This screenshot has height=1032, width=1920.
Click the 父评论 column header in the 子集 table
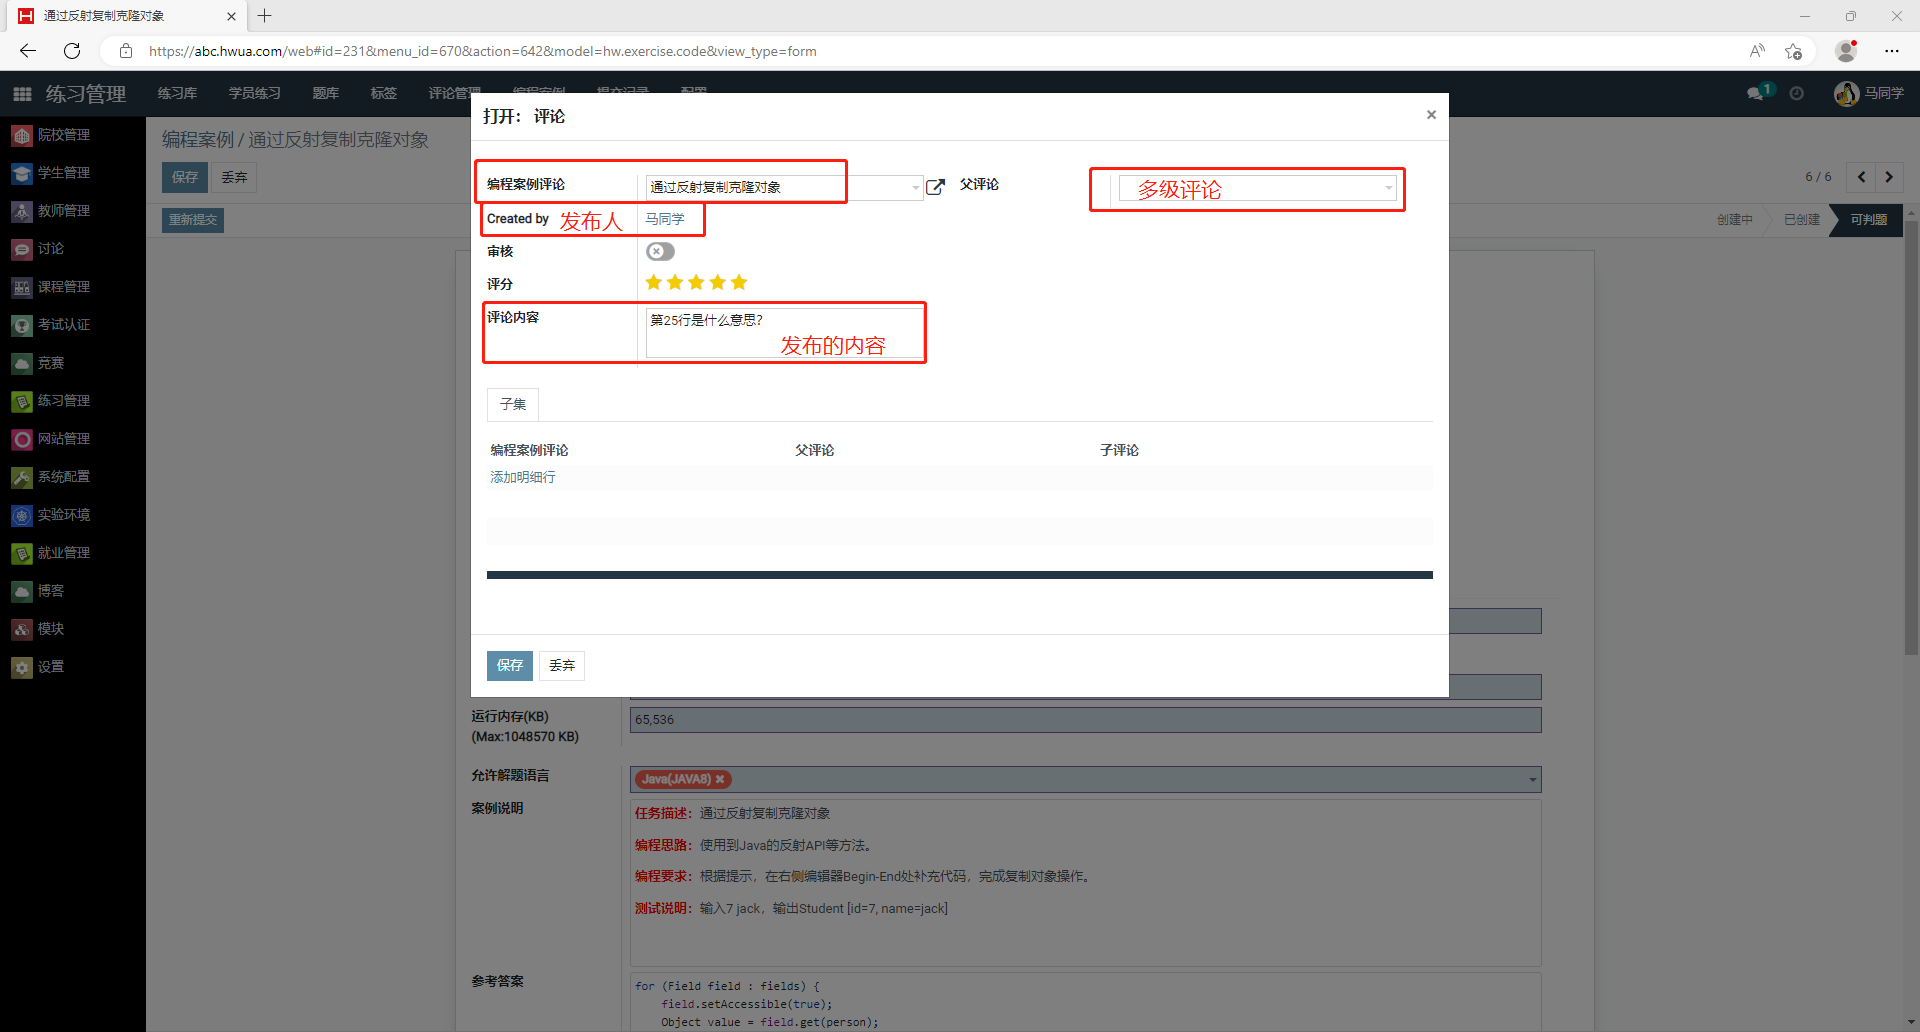(x=814, y=450)
